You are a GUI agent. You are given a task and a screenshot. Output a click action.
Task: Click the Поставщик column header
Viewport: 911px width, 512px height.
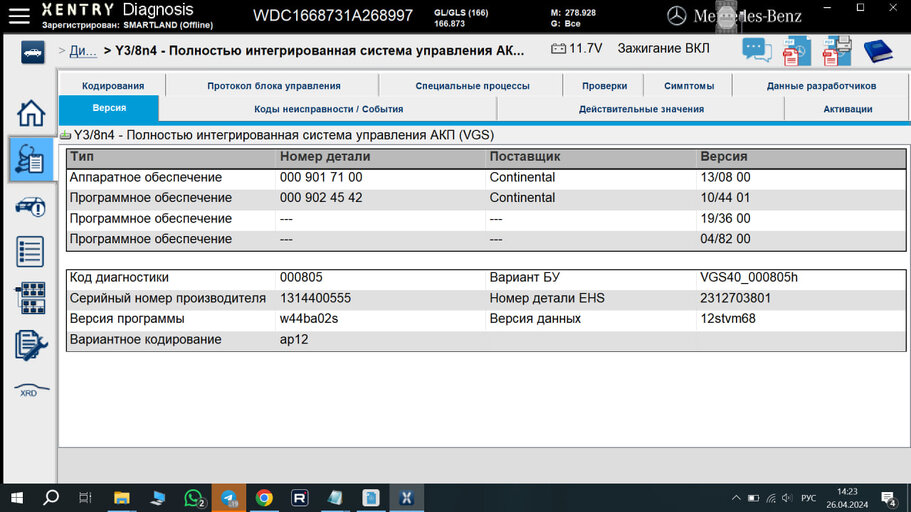525,157
